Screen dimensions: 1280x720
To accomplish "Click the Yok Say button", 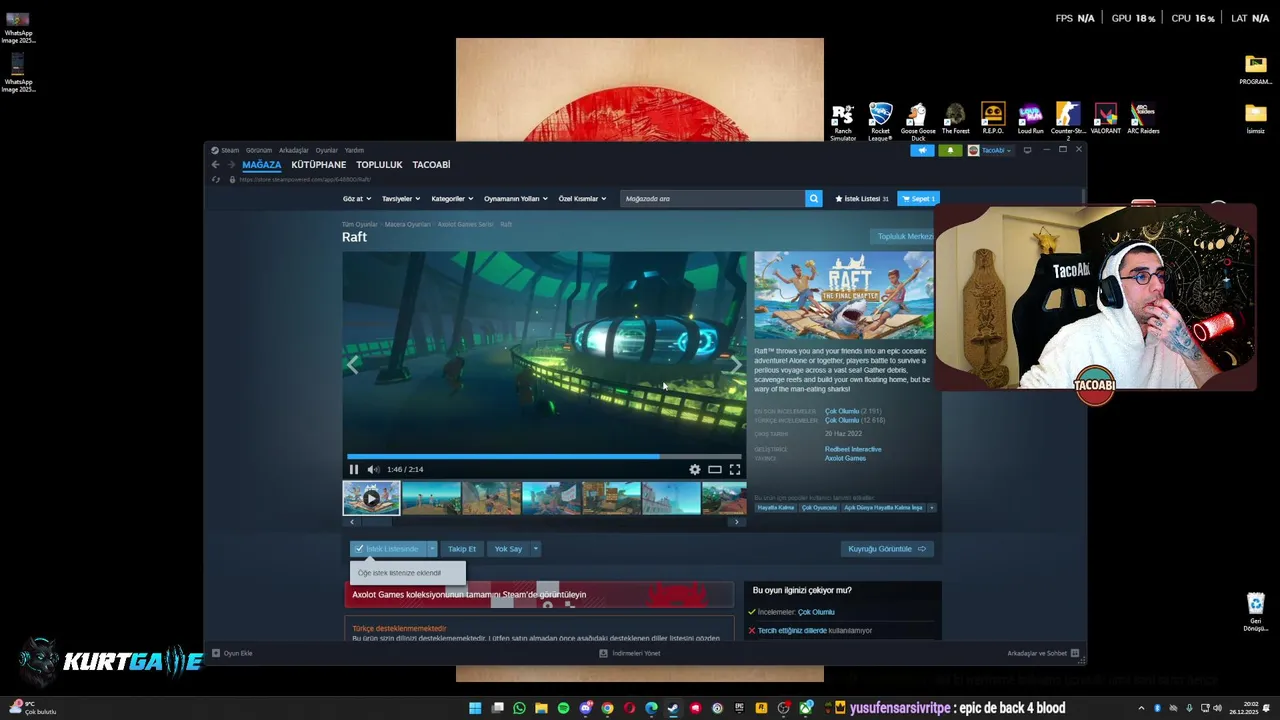I will pos(508,548).
